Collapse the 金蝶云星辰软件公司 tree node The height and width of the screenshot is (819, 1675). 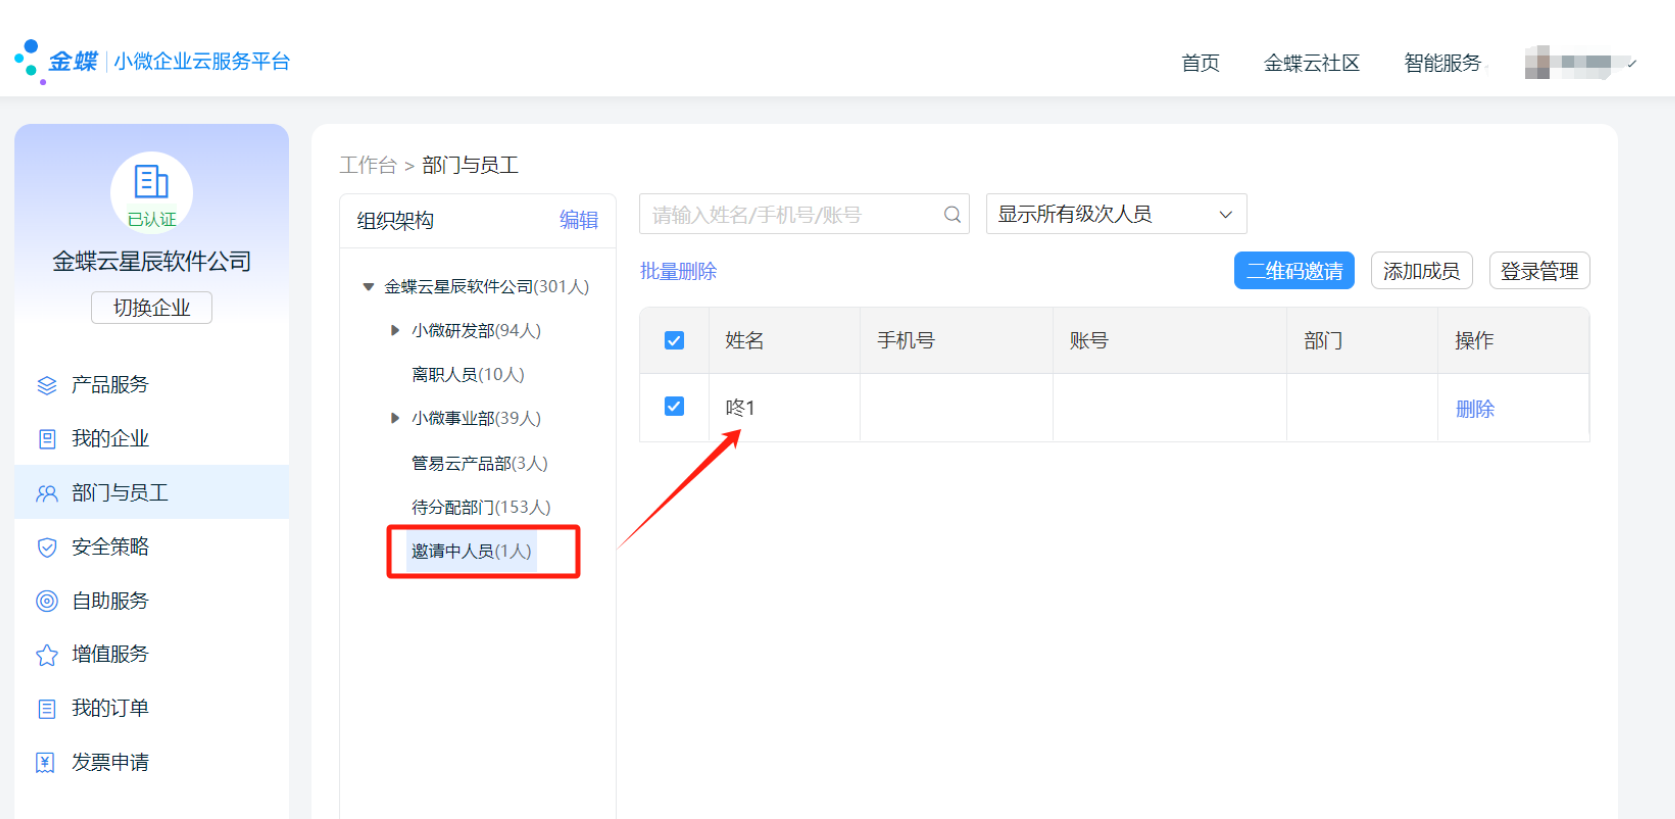[368, 287]
